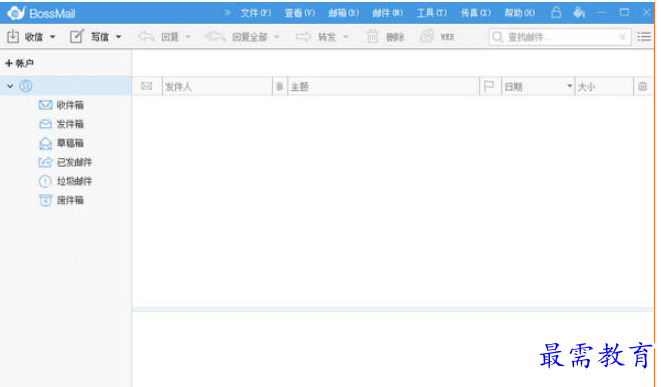Click the WEB mail icon
Image resolution: width=661 pixels, height=387 pixels.
pos(427,37)
